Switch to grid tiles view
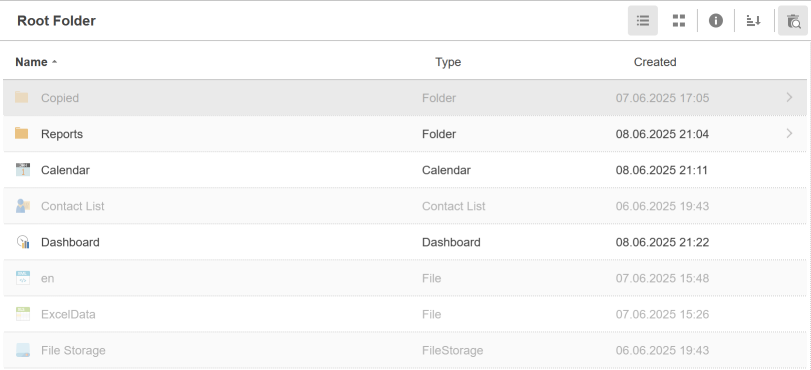 point(679,21)
